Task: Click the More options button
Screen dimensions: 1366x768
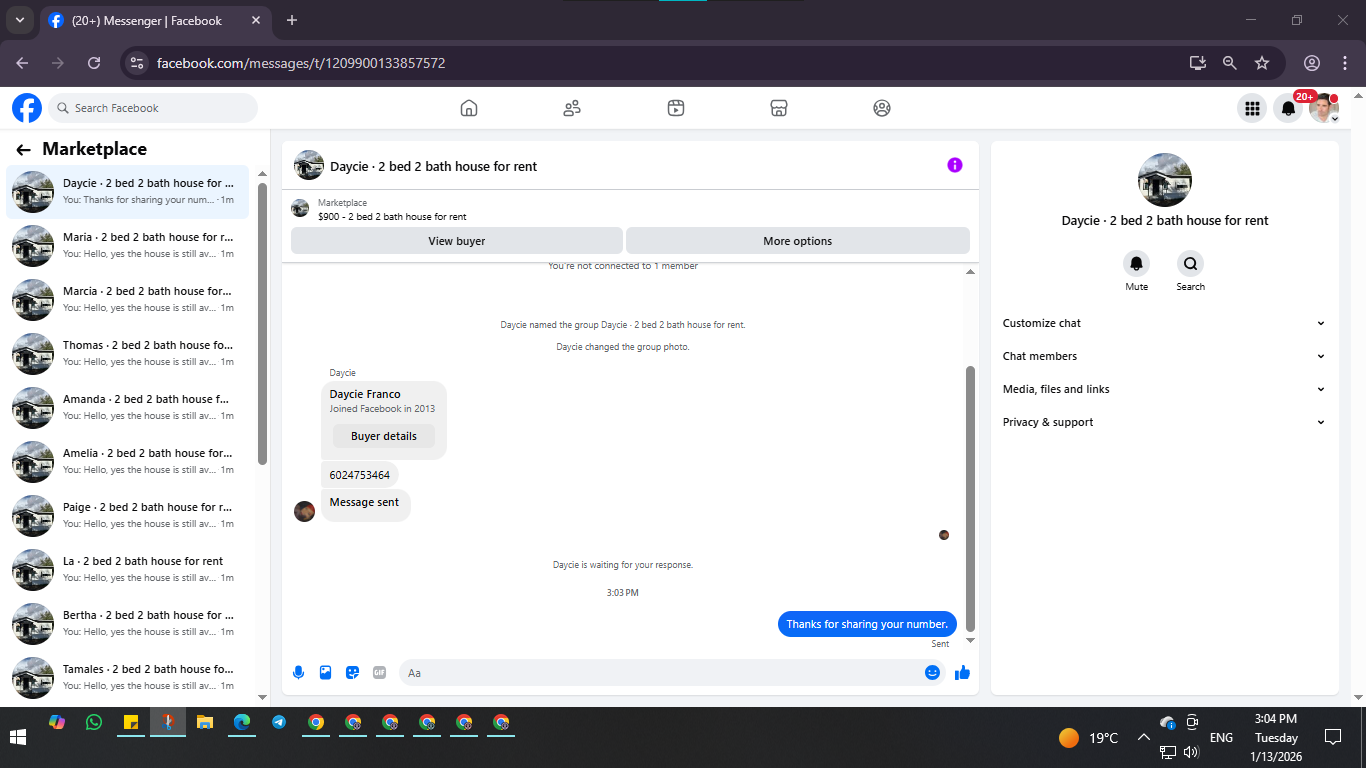Action: pyautogui.click(x=797, y=241)
